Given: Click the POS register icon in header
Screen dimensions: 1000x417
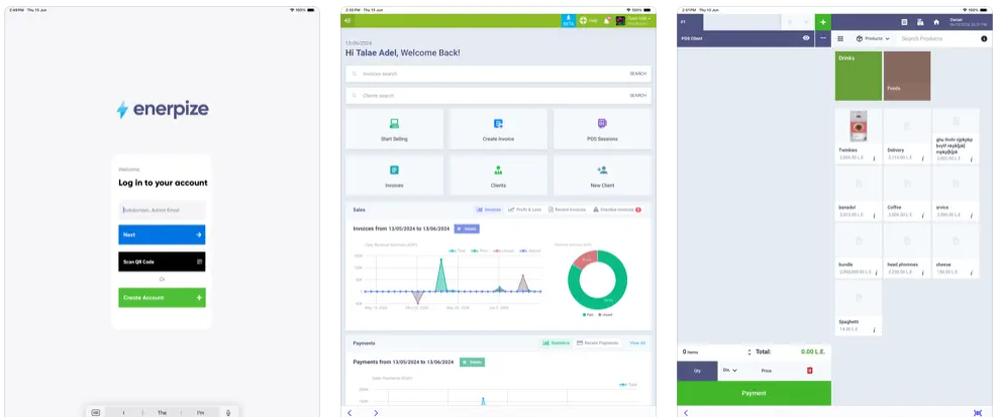Looking at the screenshot, I should (x=904, y=22).
